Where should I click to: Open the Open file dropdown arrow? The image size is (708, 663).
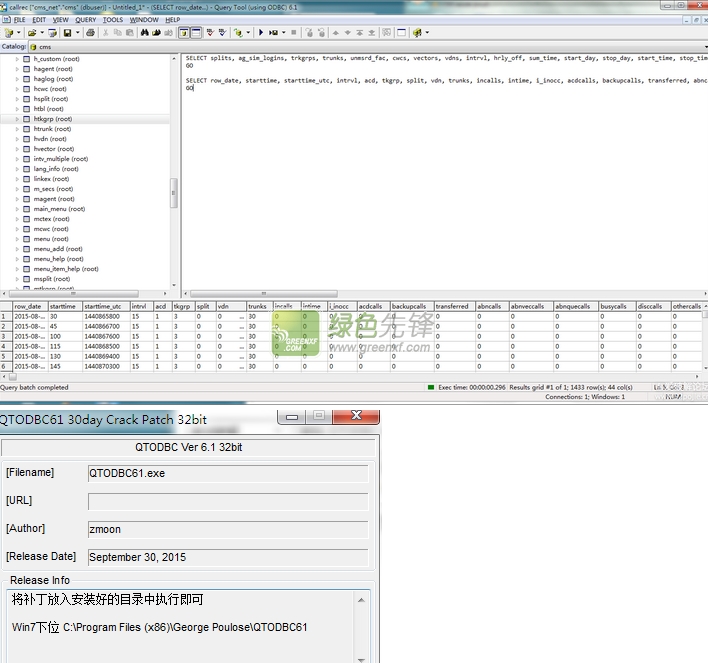point(42,33)
